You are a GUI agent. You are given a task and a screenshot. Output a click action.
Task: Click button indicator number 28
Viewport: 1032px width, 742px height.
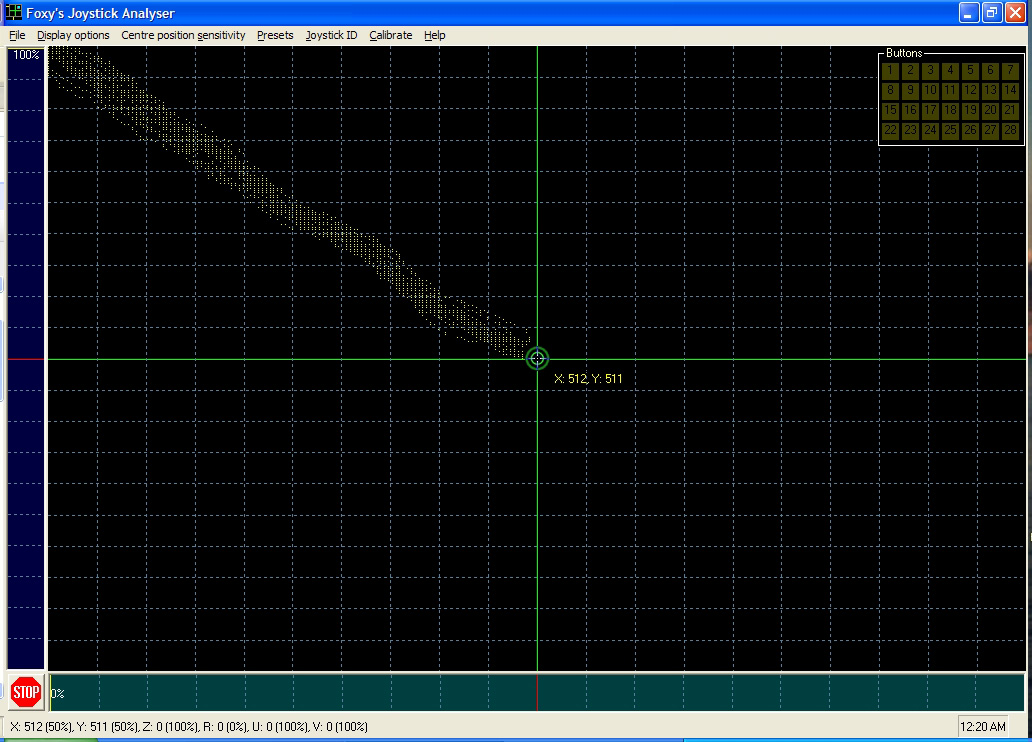1010,130
